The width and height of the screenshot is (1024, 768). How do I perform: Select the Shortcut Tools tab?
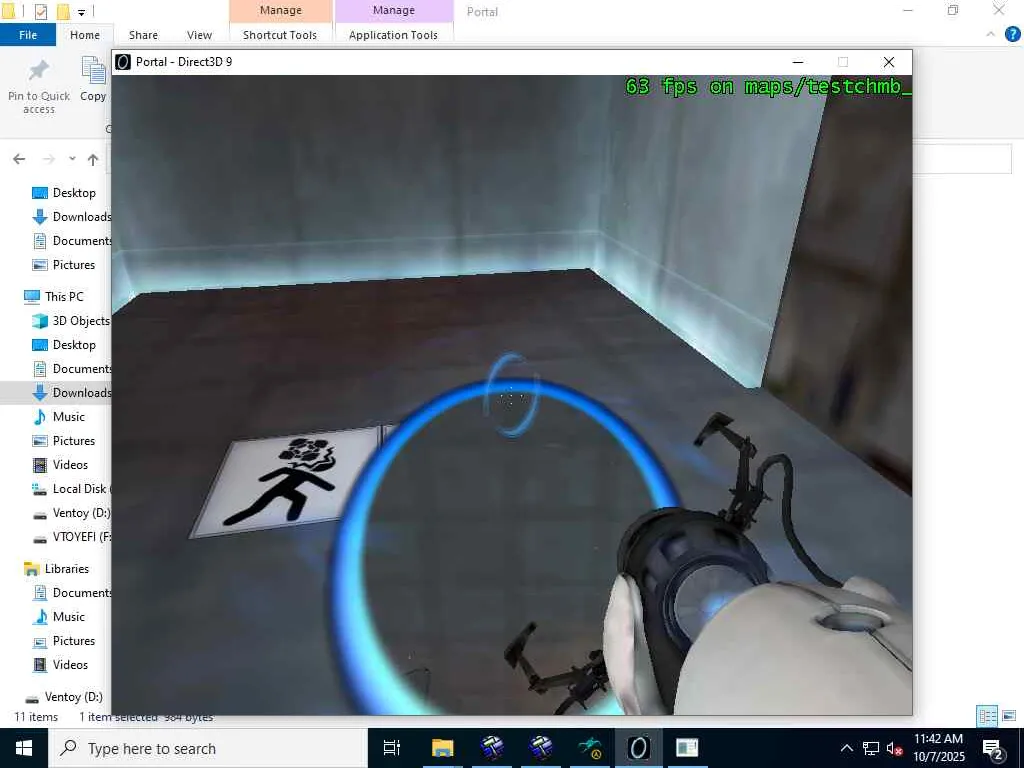click(280, 35)
